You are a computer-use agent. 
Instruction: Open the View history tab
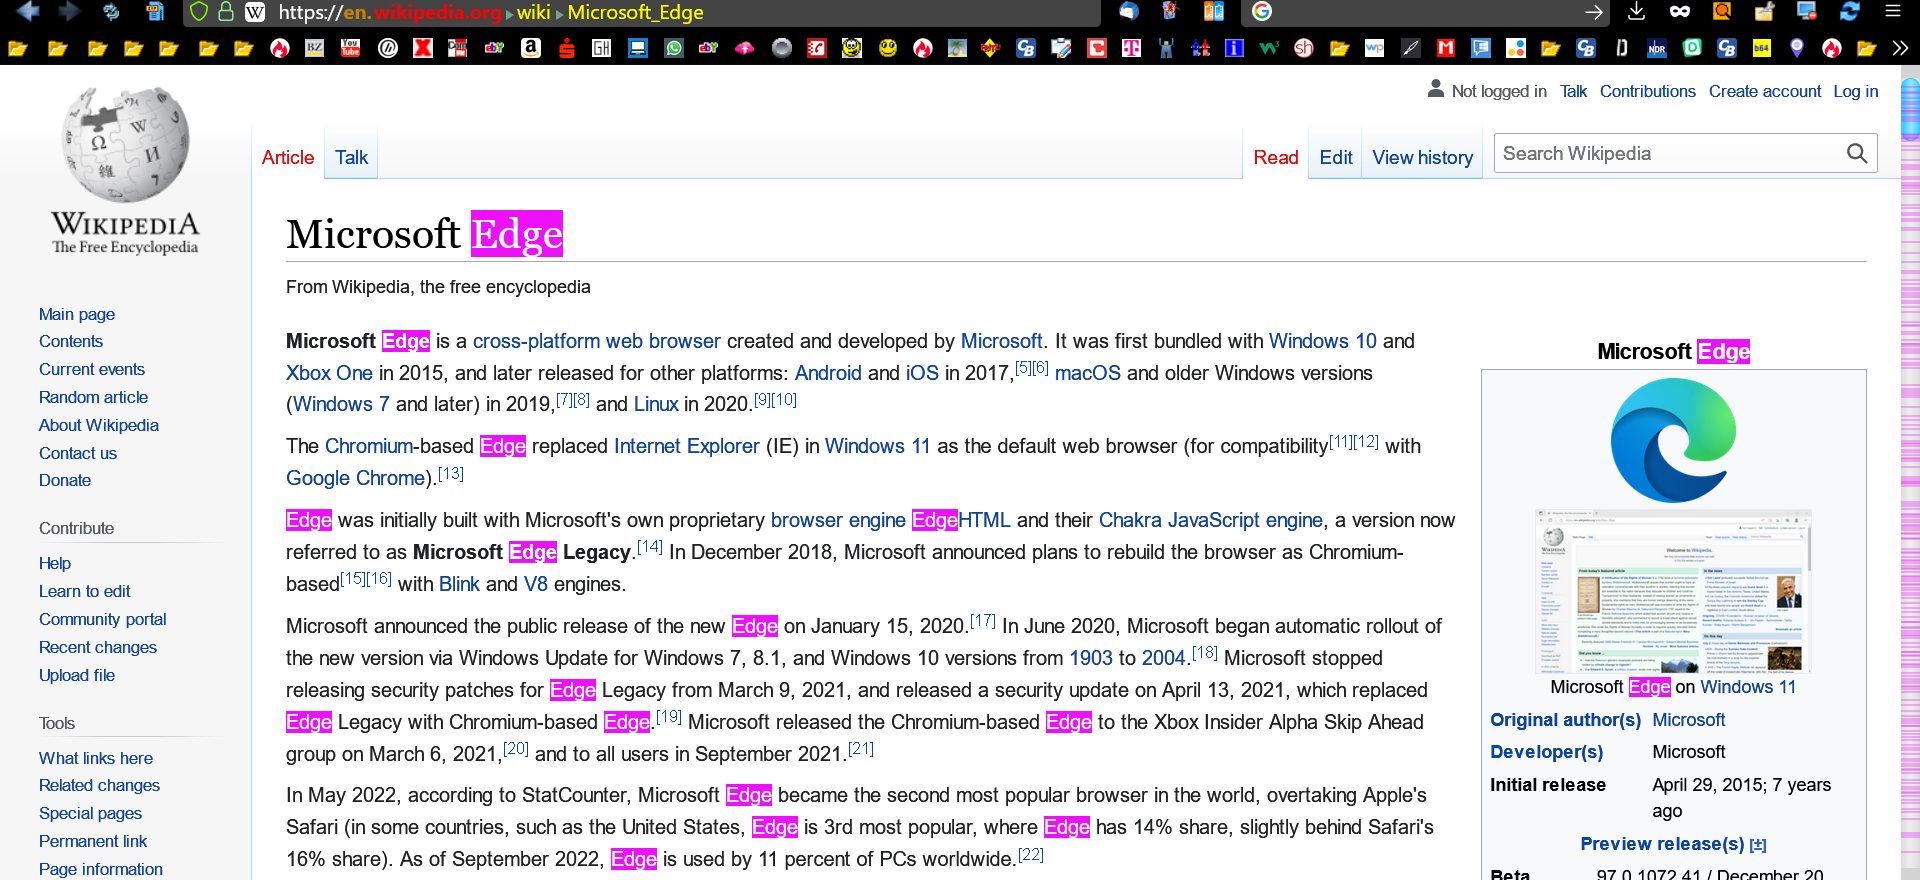coord(1423,157)
